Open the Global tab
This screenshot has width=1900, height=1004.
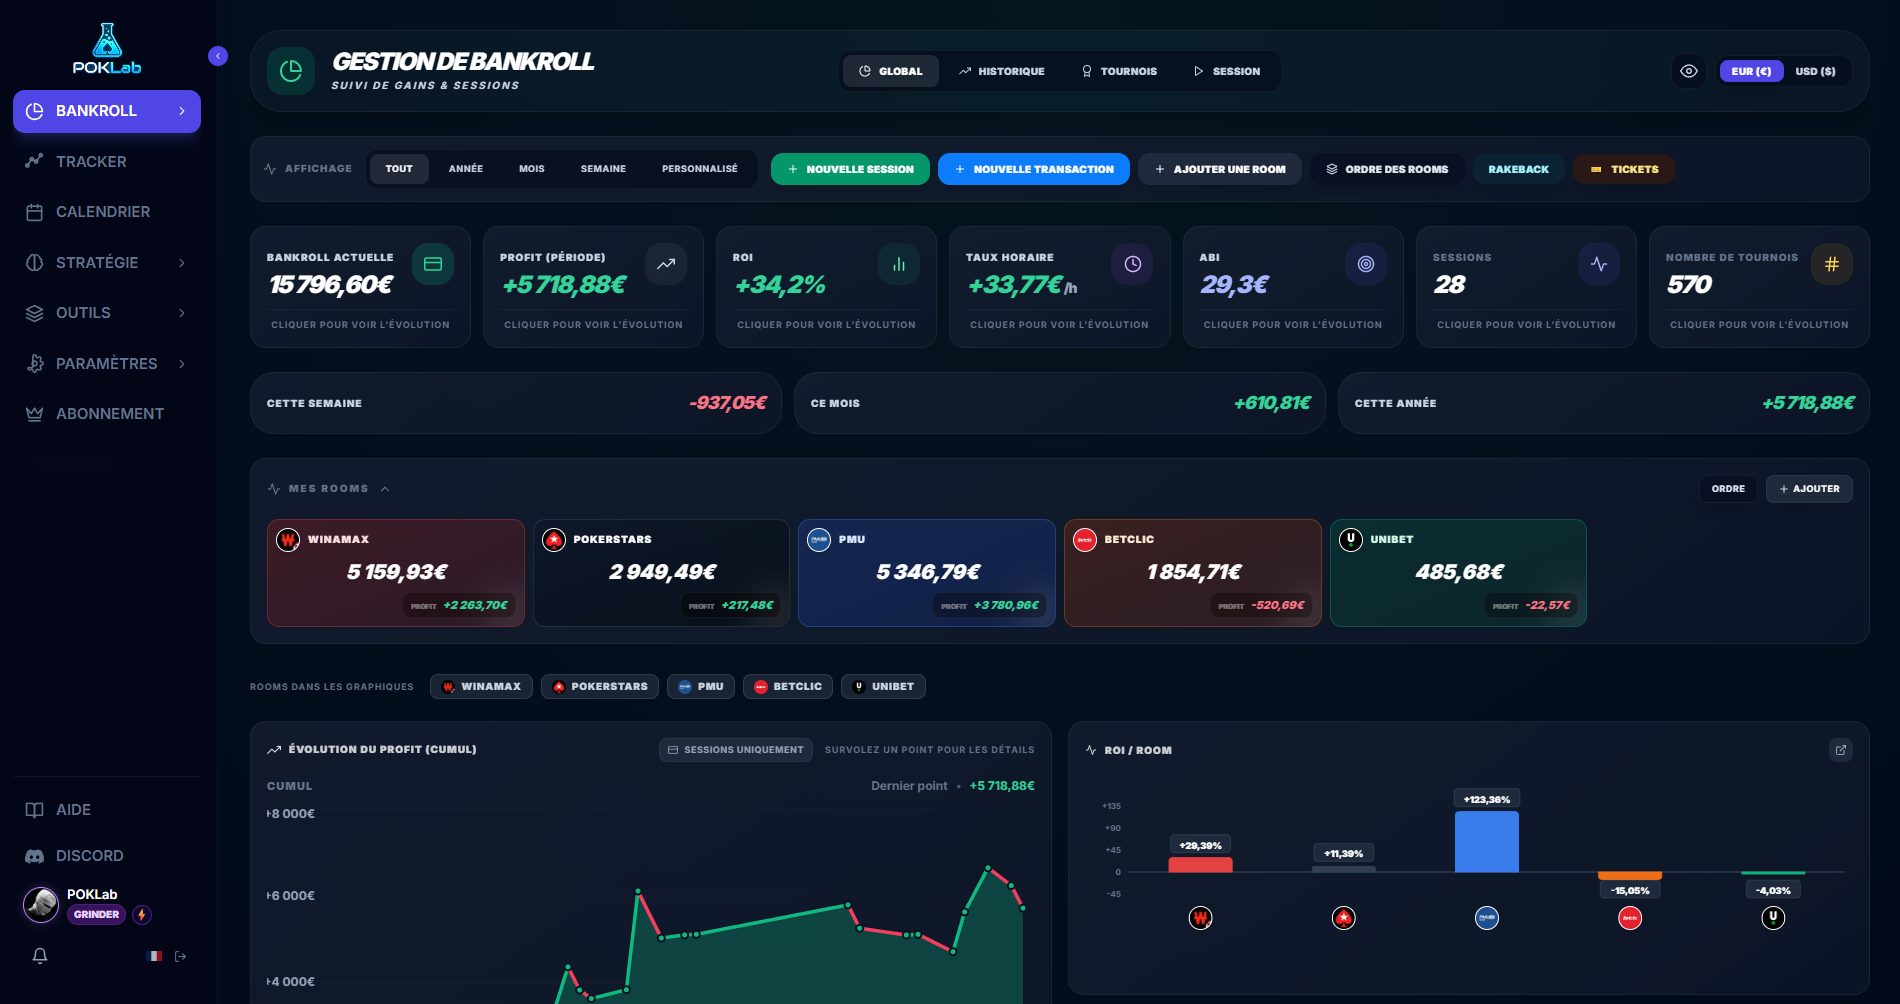pyautogui.click(x=891, y=71)
